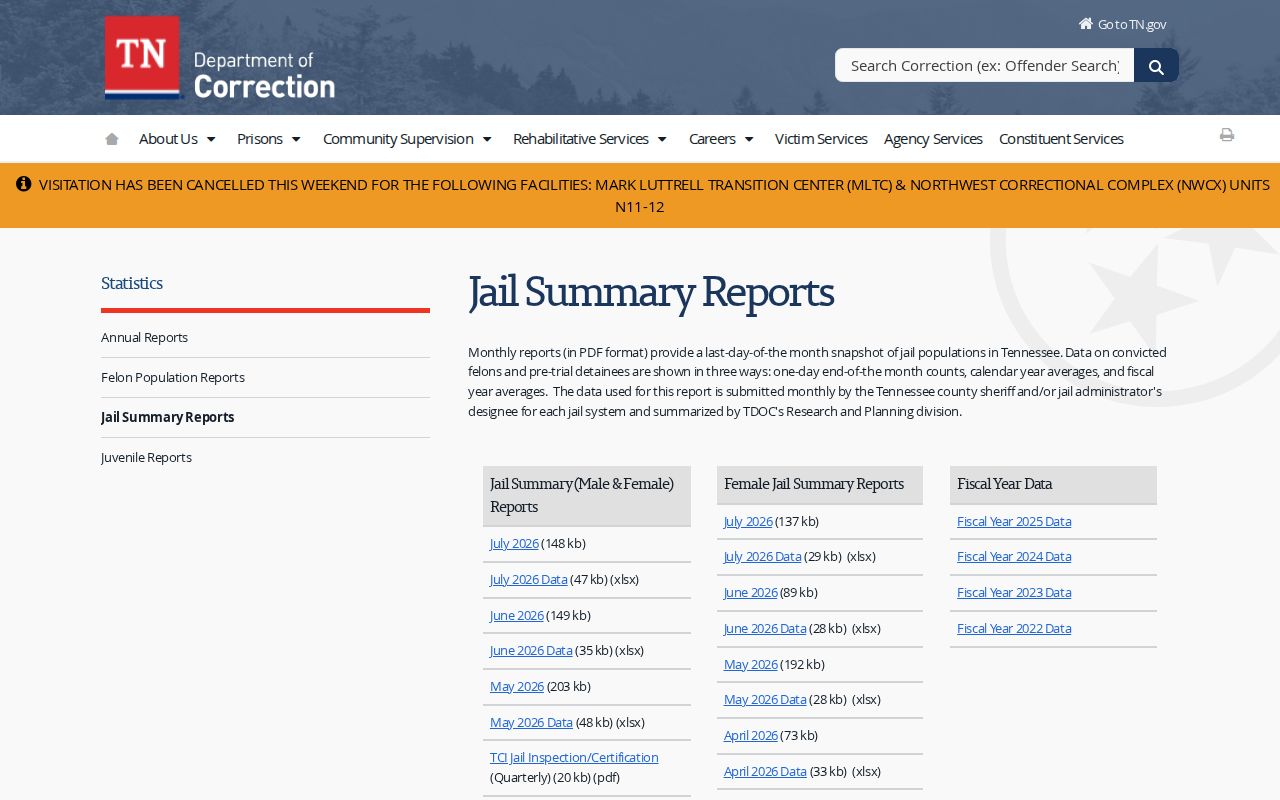This screenshot has height=800, width=1280.
Task: Open the May 2026 (203 kb) report link
Action: [x=517, y=687]
